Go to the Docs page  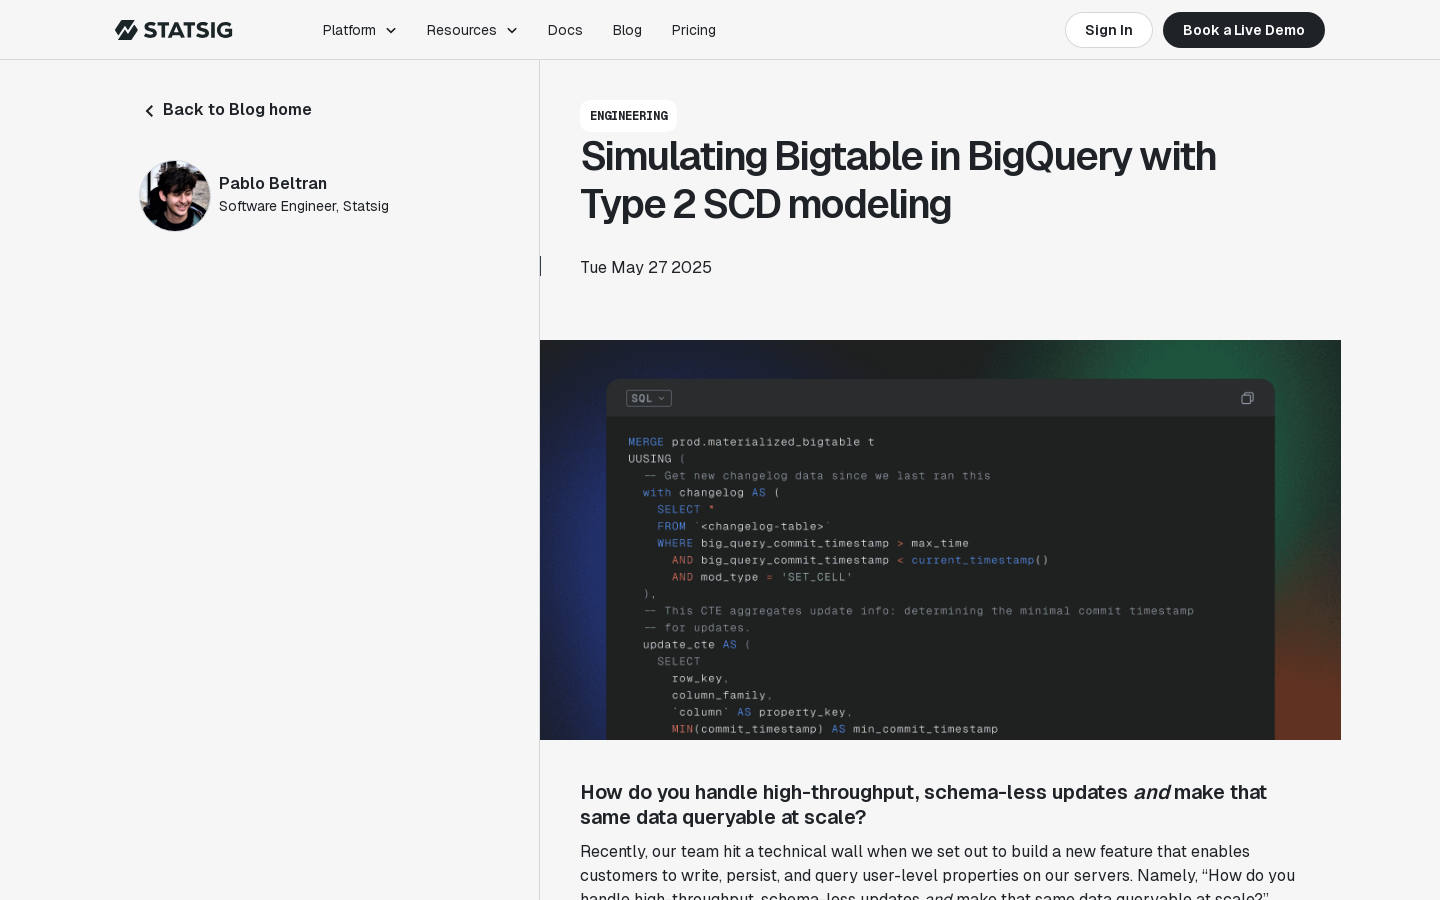point(565,30)
